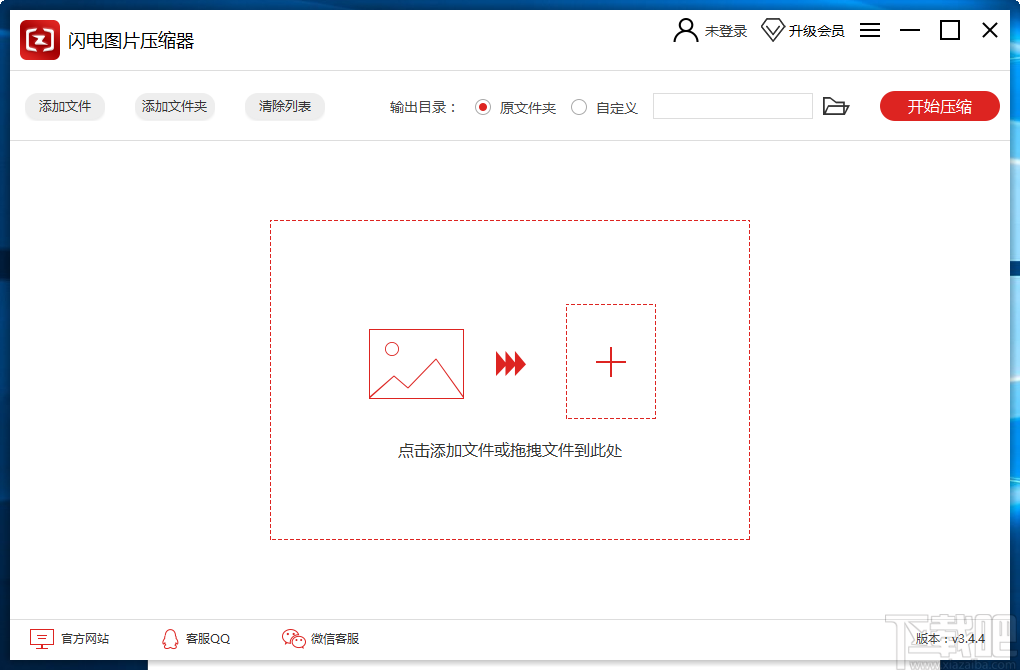The width and height of the screenshot is (1020, 670).
Task: Open the hamburger menu
Action: tap(869, 30)
